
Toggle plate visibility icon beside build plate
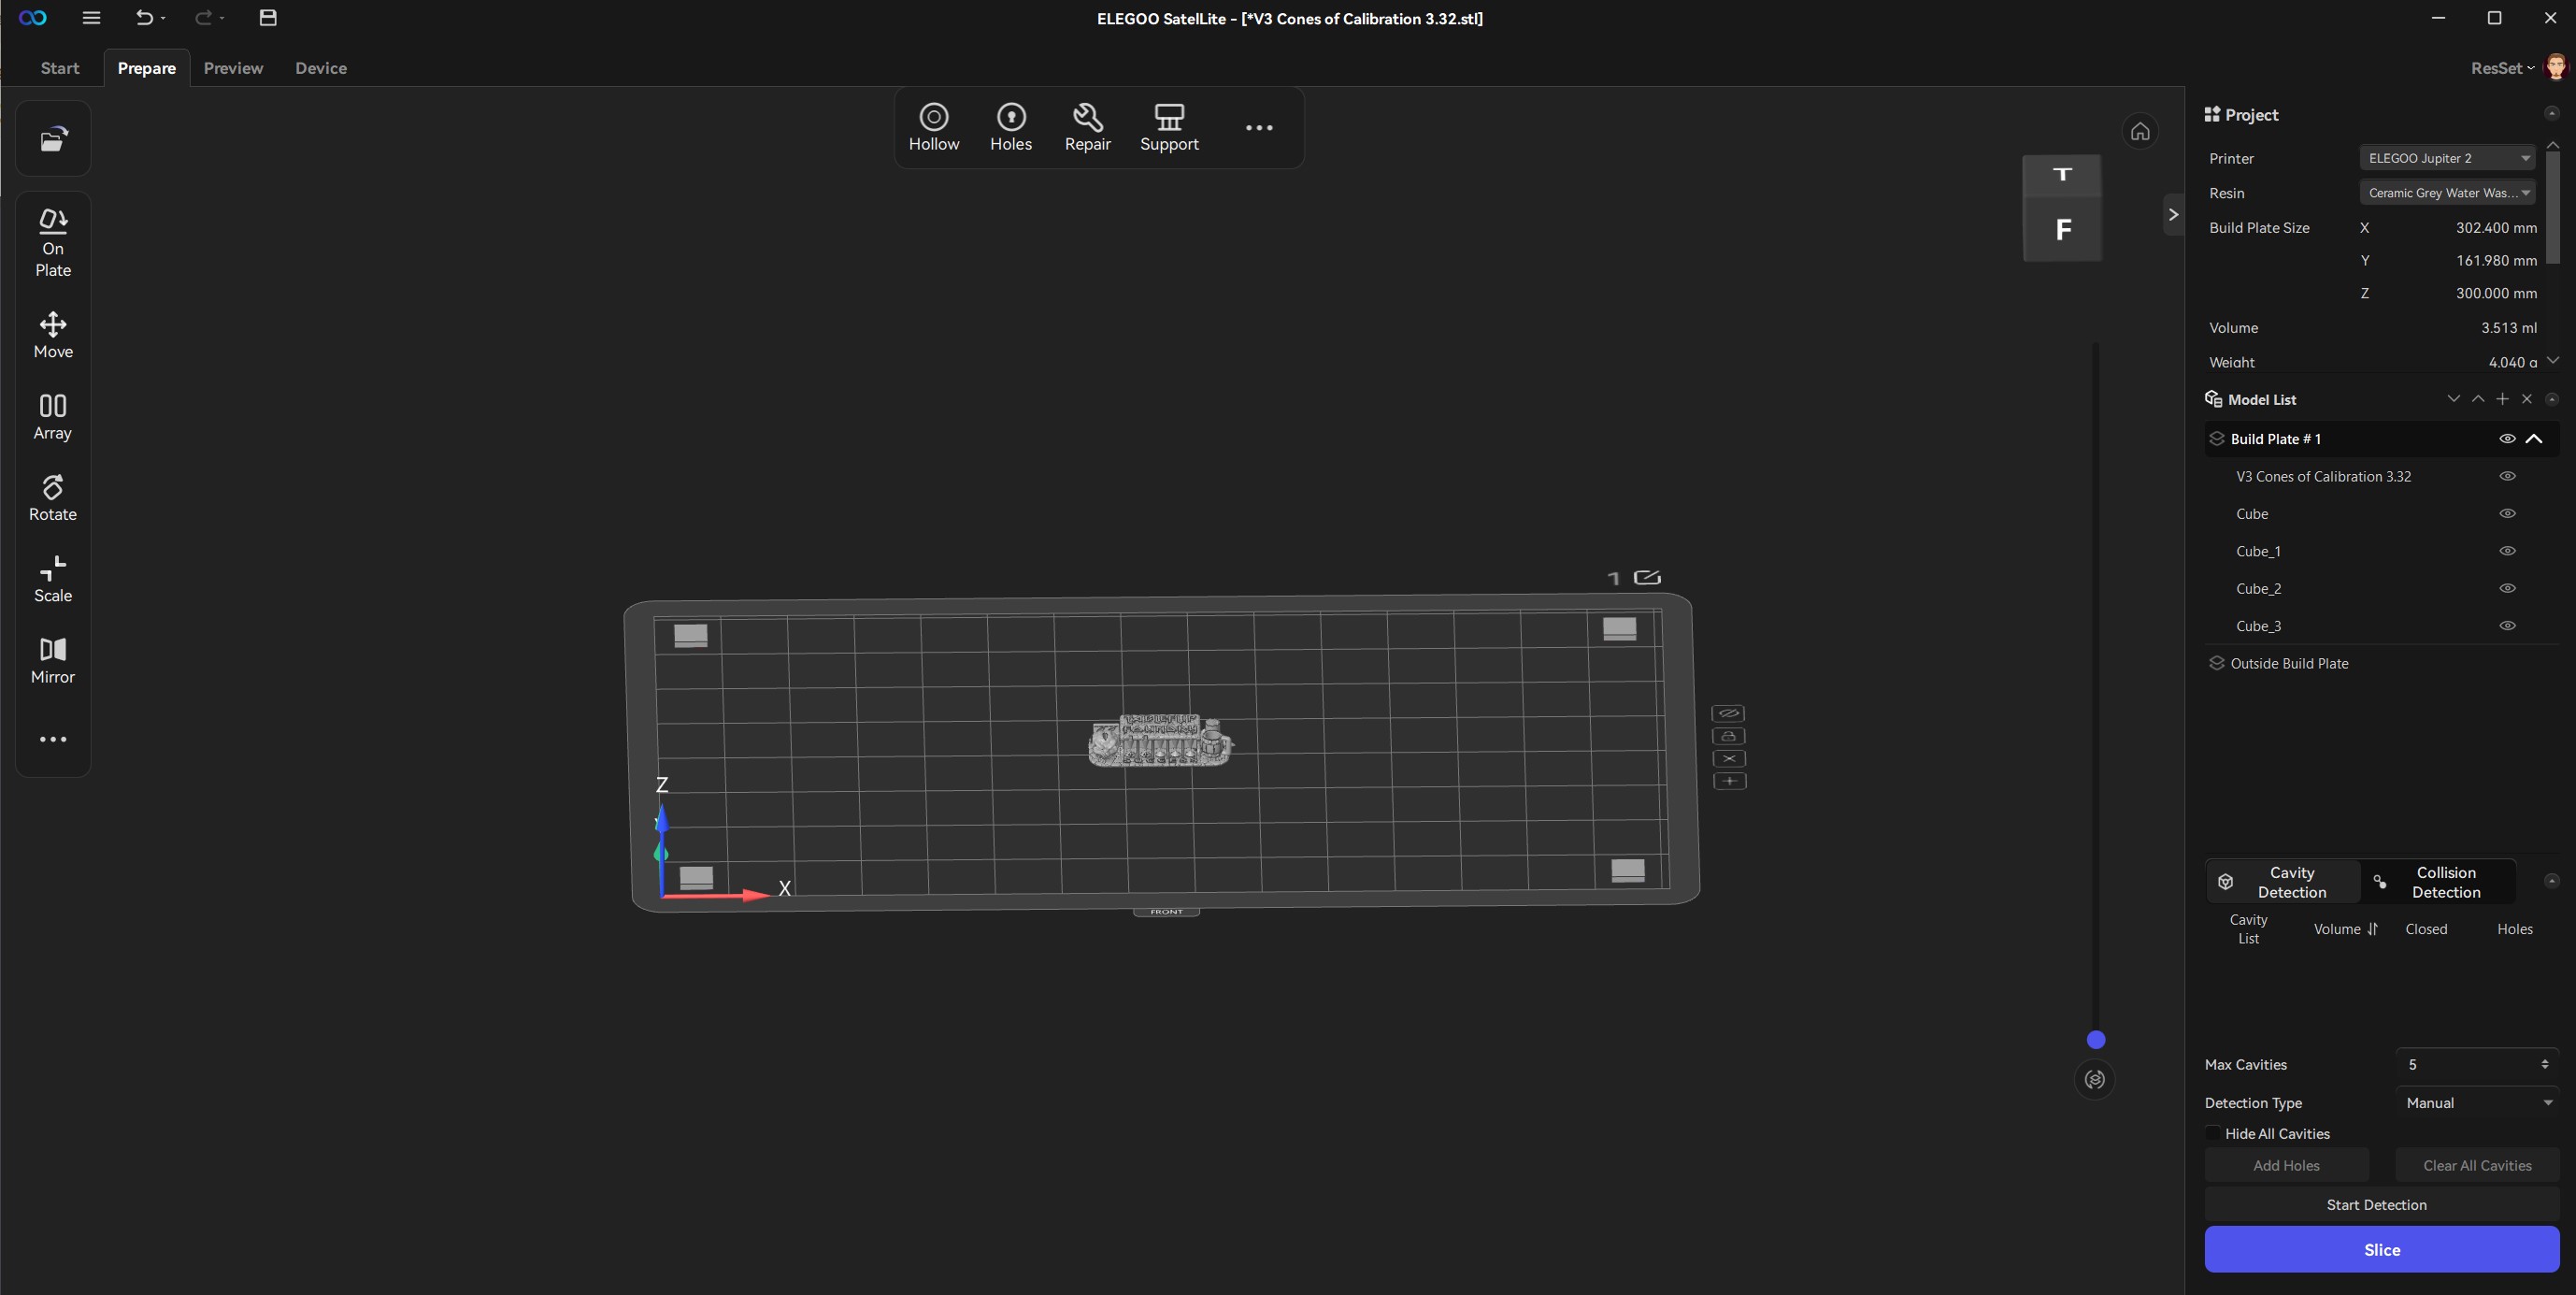point(1729,713)
